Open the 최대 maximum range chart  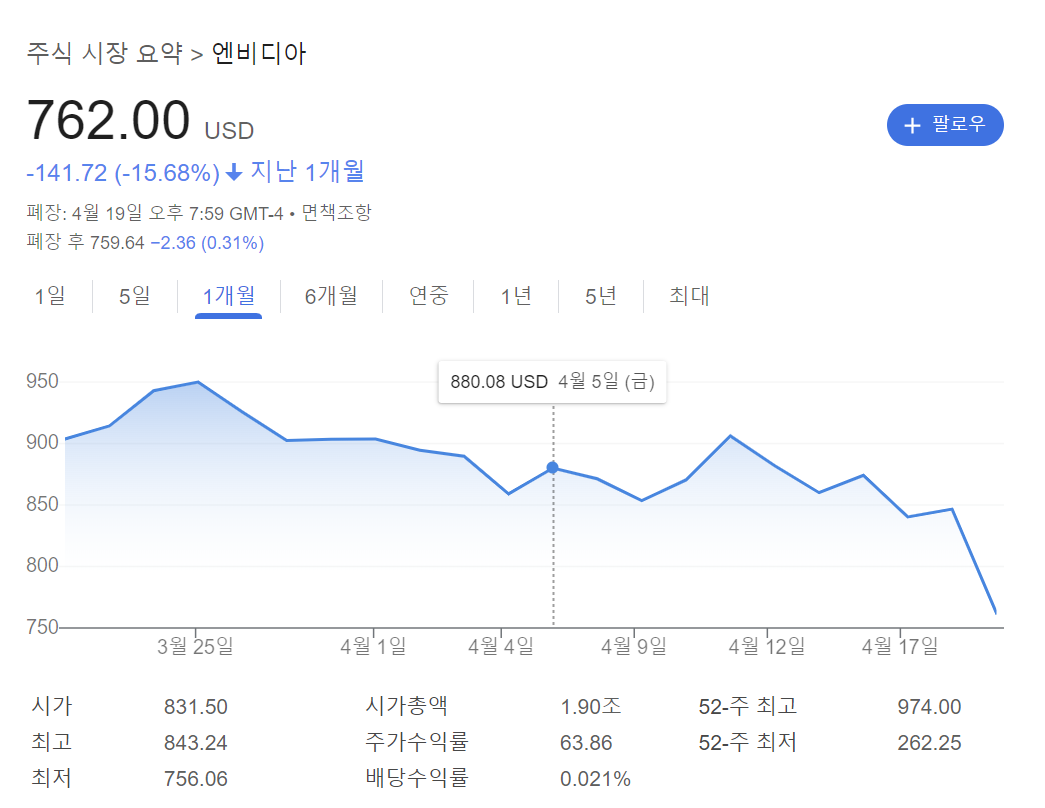[686, 296]
